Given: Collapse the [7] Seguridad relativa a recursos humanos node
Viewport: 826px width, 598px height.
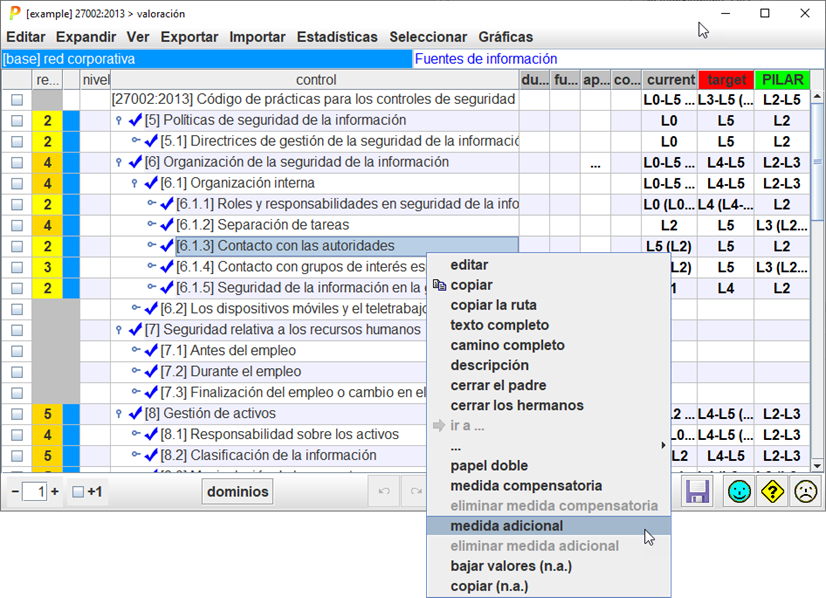Looking at the screenshot, I should click(x=120, y=330).
